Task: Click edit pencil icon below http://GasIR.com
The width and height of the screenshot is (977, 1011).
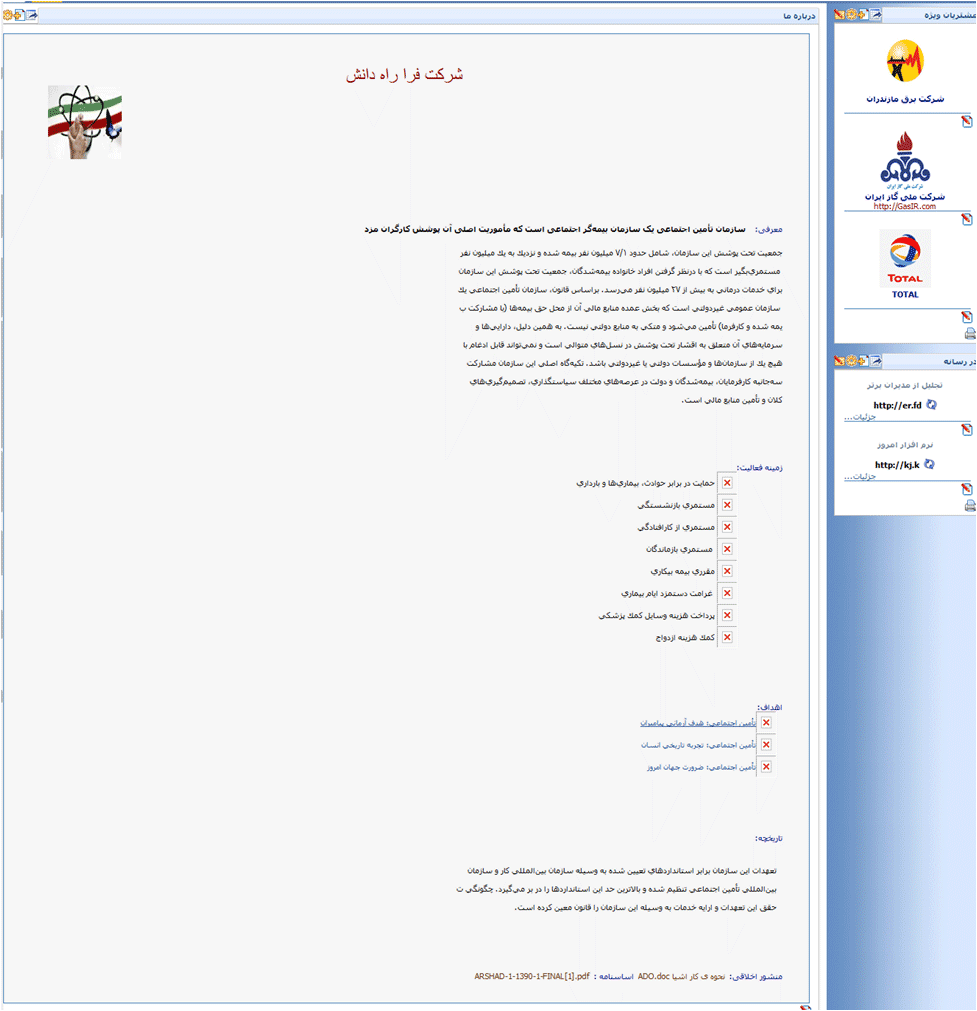Action: click(967, 219)
